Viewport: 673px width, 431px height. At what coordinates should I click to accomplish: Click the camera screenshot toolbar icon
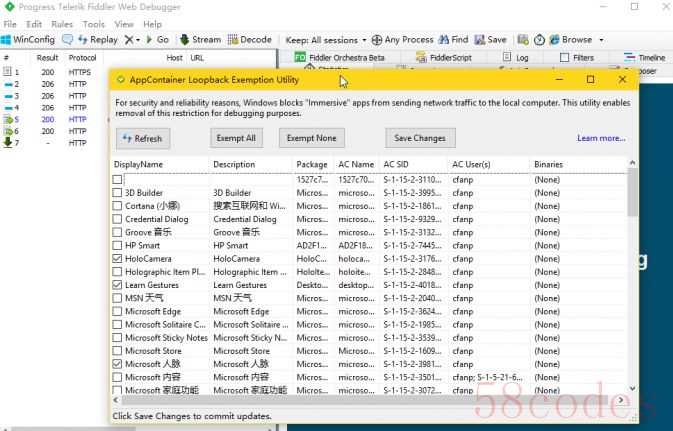[x=523, y=40]
